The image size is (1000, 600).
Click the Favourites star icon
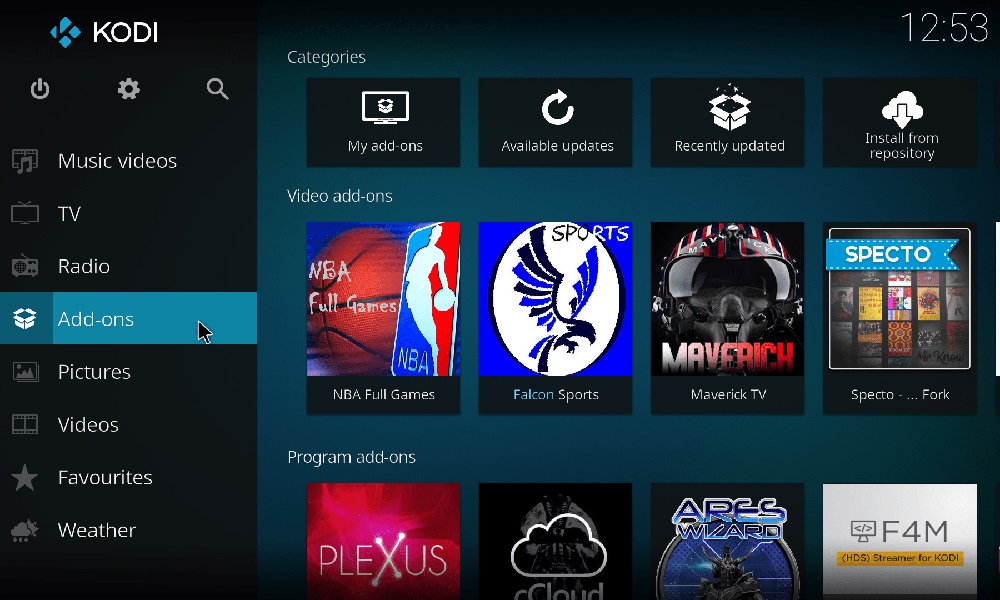25,477
